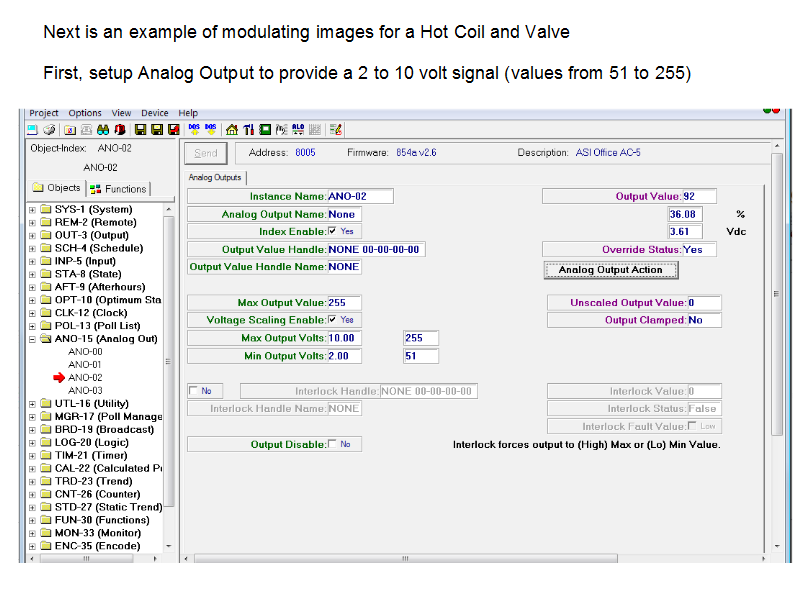Viewport: 800px width, 600px height.
Task: Select ANO-01 in the tree
Action: coord(85,364)
